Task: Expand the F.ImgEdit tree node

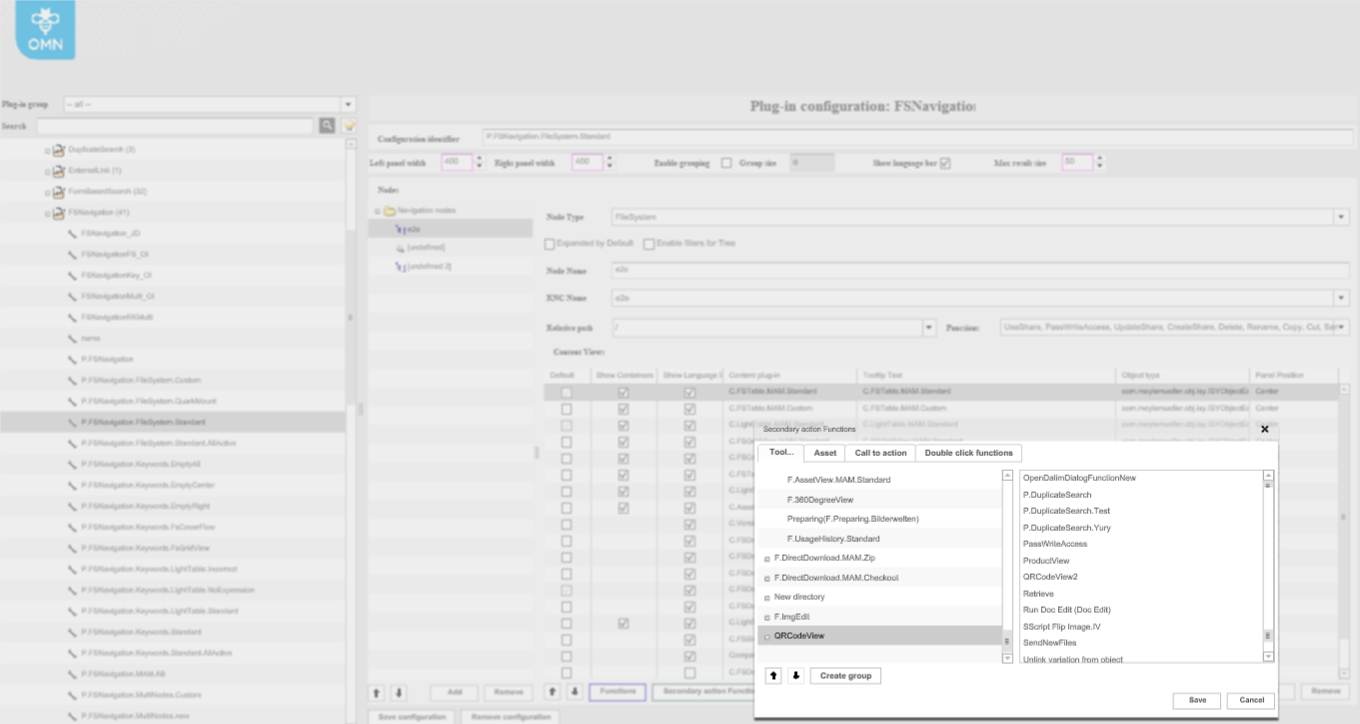Action: pos(767,617)
